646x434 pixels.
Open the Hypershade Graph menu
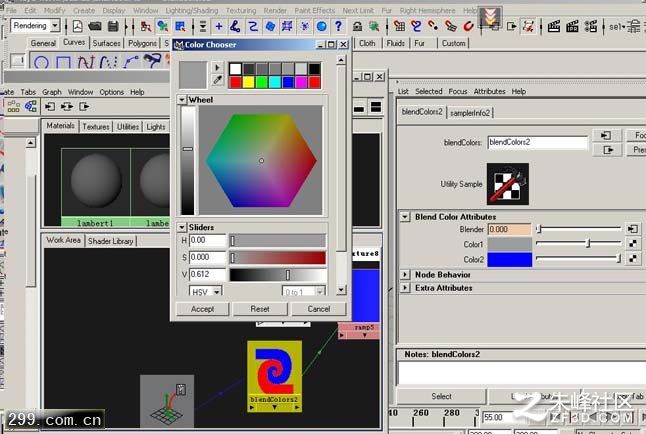tap(51, 92)
